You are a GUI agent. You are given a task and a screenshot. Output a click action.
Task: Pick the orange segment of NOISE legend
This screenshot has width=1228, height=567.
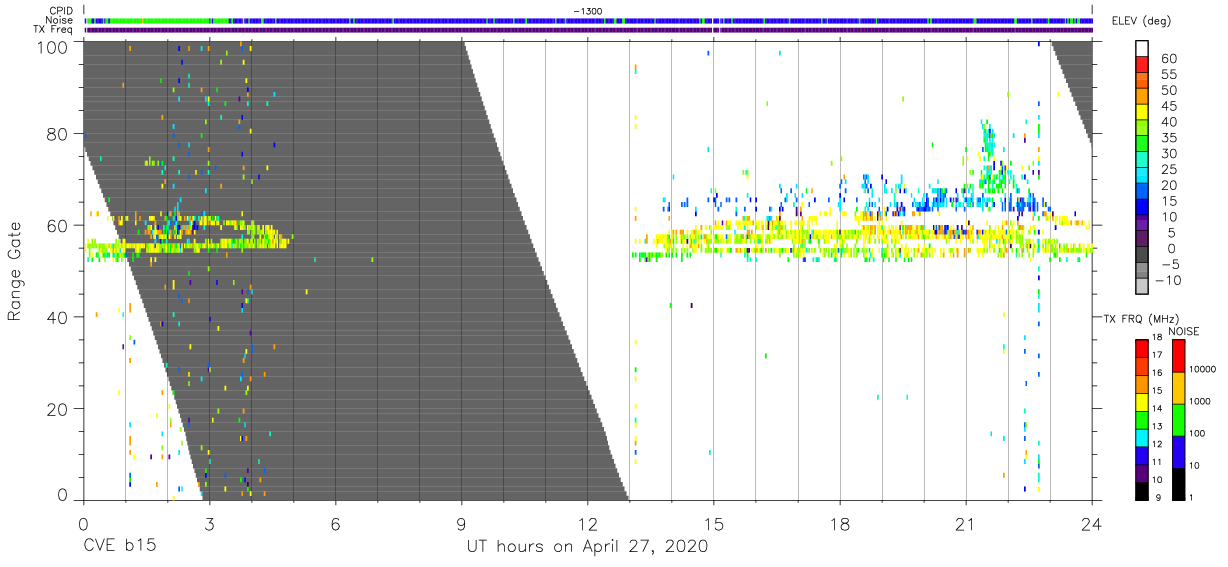1178,387
